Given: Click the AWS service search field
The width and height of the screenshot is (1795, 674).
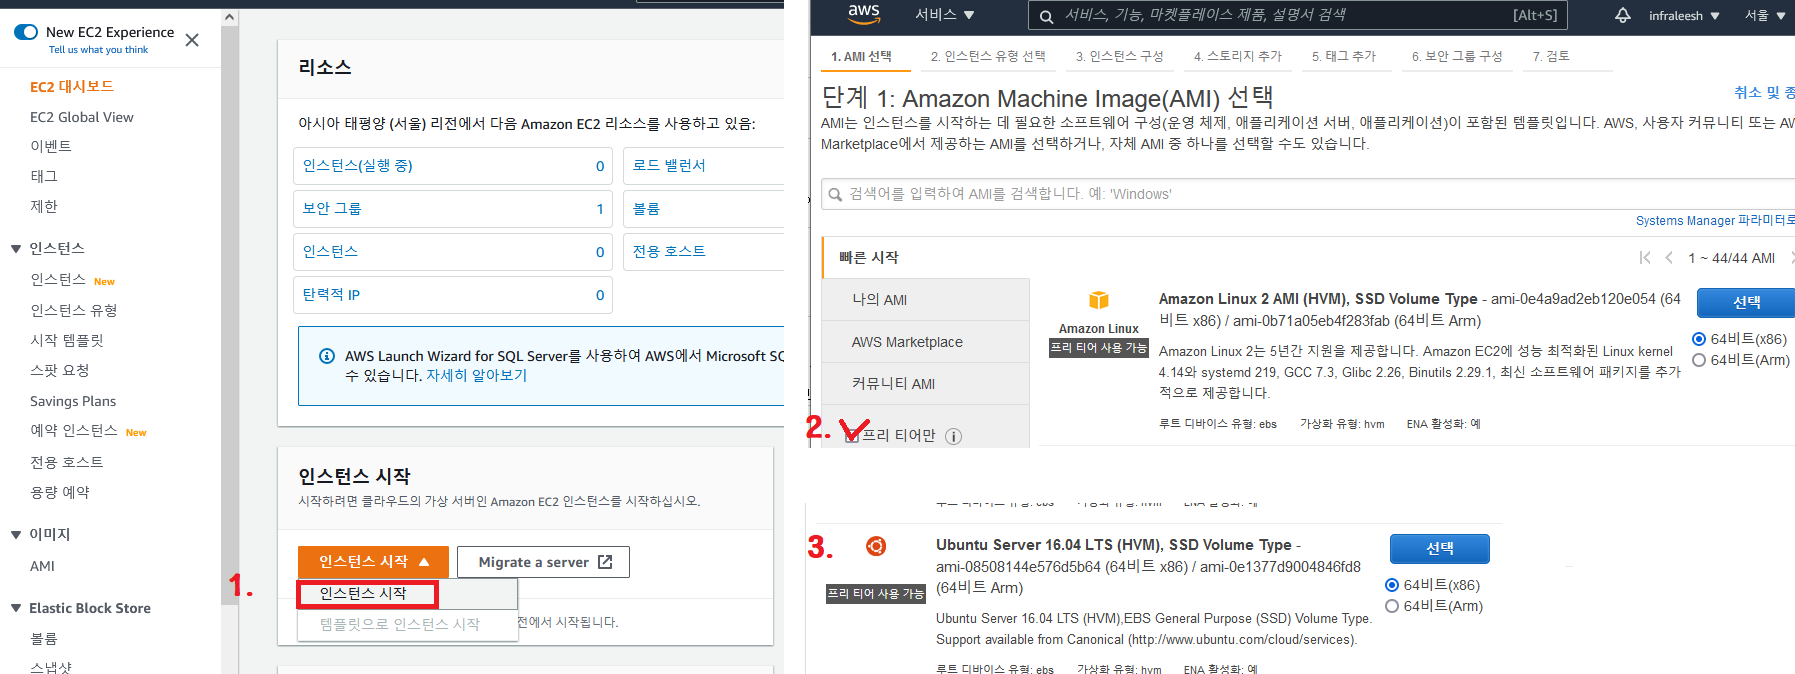Looking at the screenshot, I should point(1298,15).
